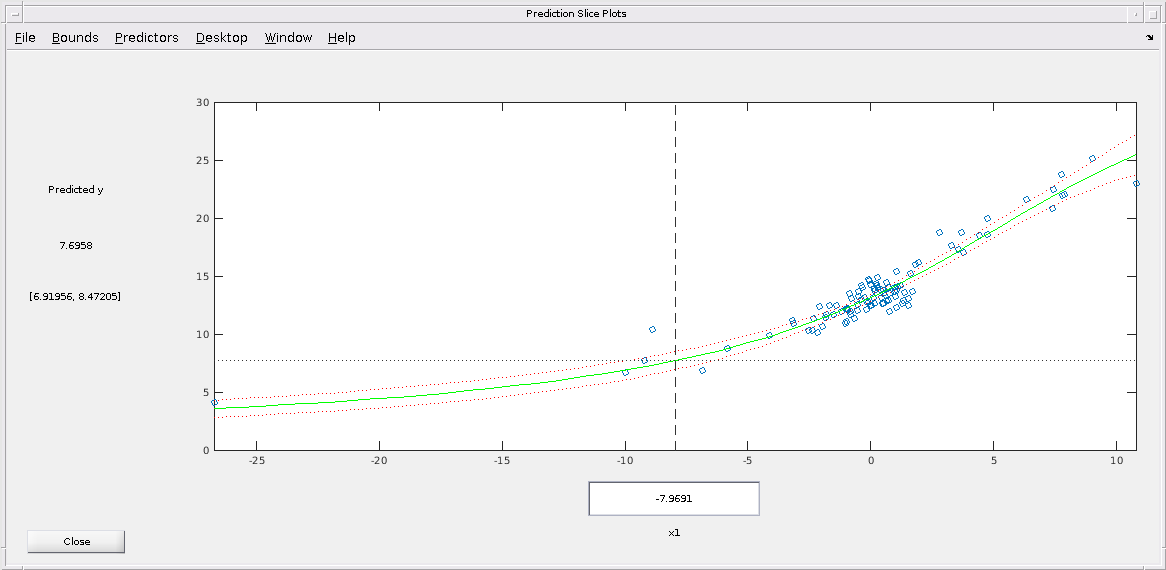1166x570 pixels.
Task: Click the Prediction Slice Plots title bar
Action: coord(576,13)
